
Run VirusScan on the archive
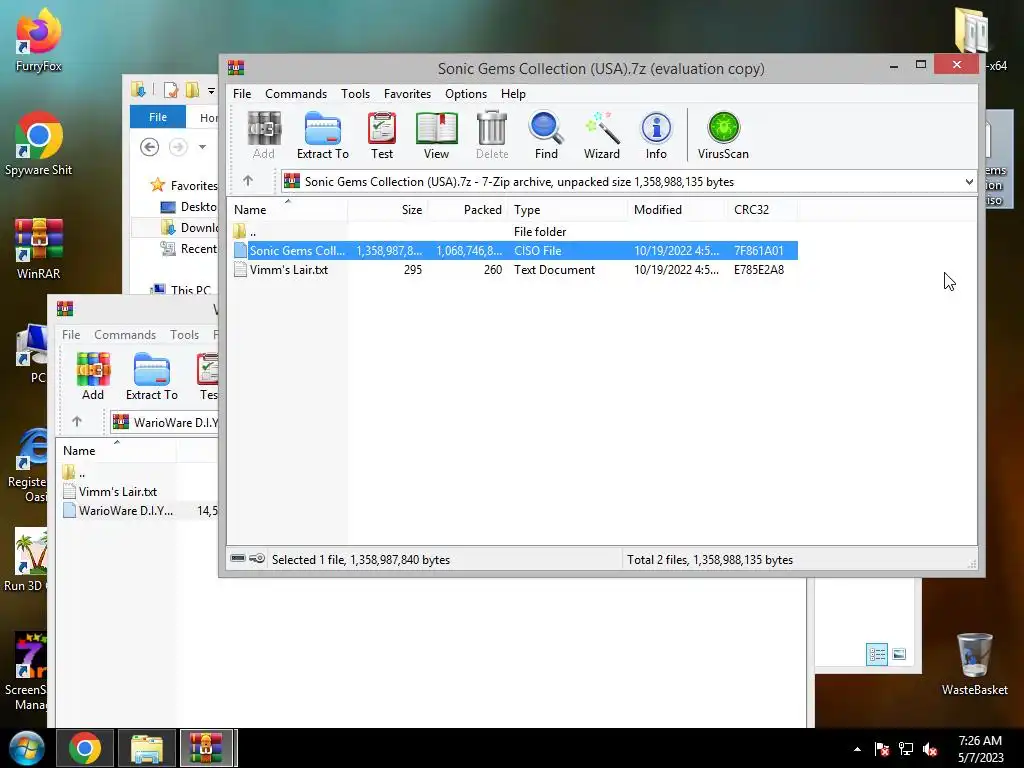click(723, 135)
